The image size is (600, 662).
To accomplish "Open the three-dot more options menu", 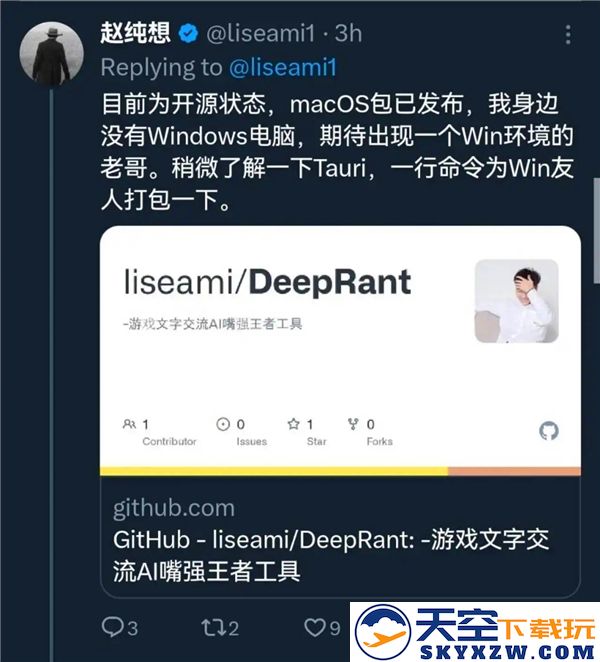I will click(568, 34).
